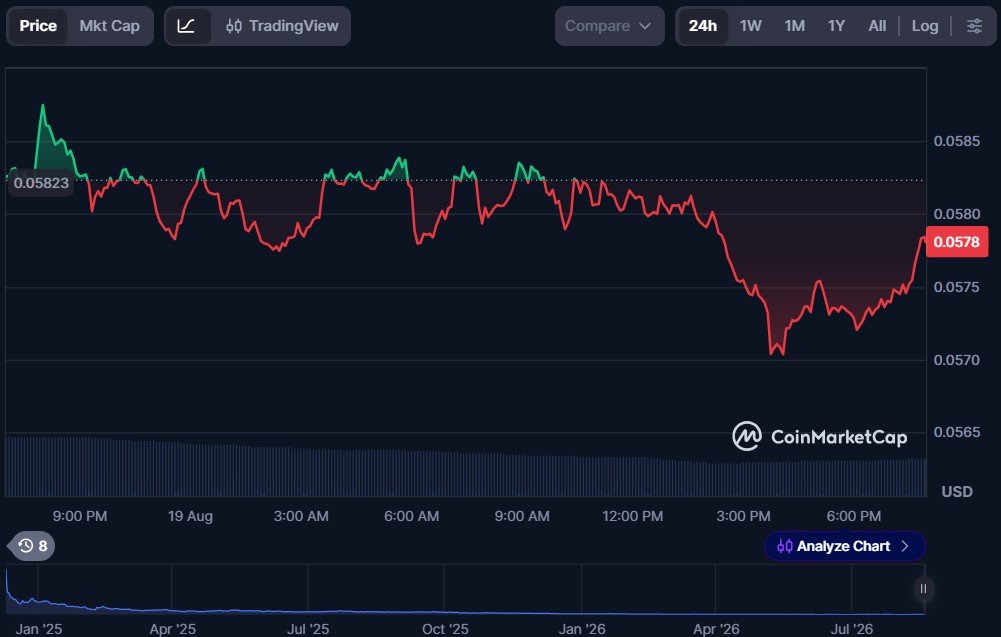Image resolution: width=1001 pixels, height=637 pixels.
Task: Click the 6:00 PM time axis label
Action: [x=854, y=516]
